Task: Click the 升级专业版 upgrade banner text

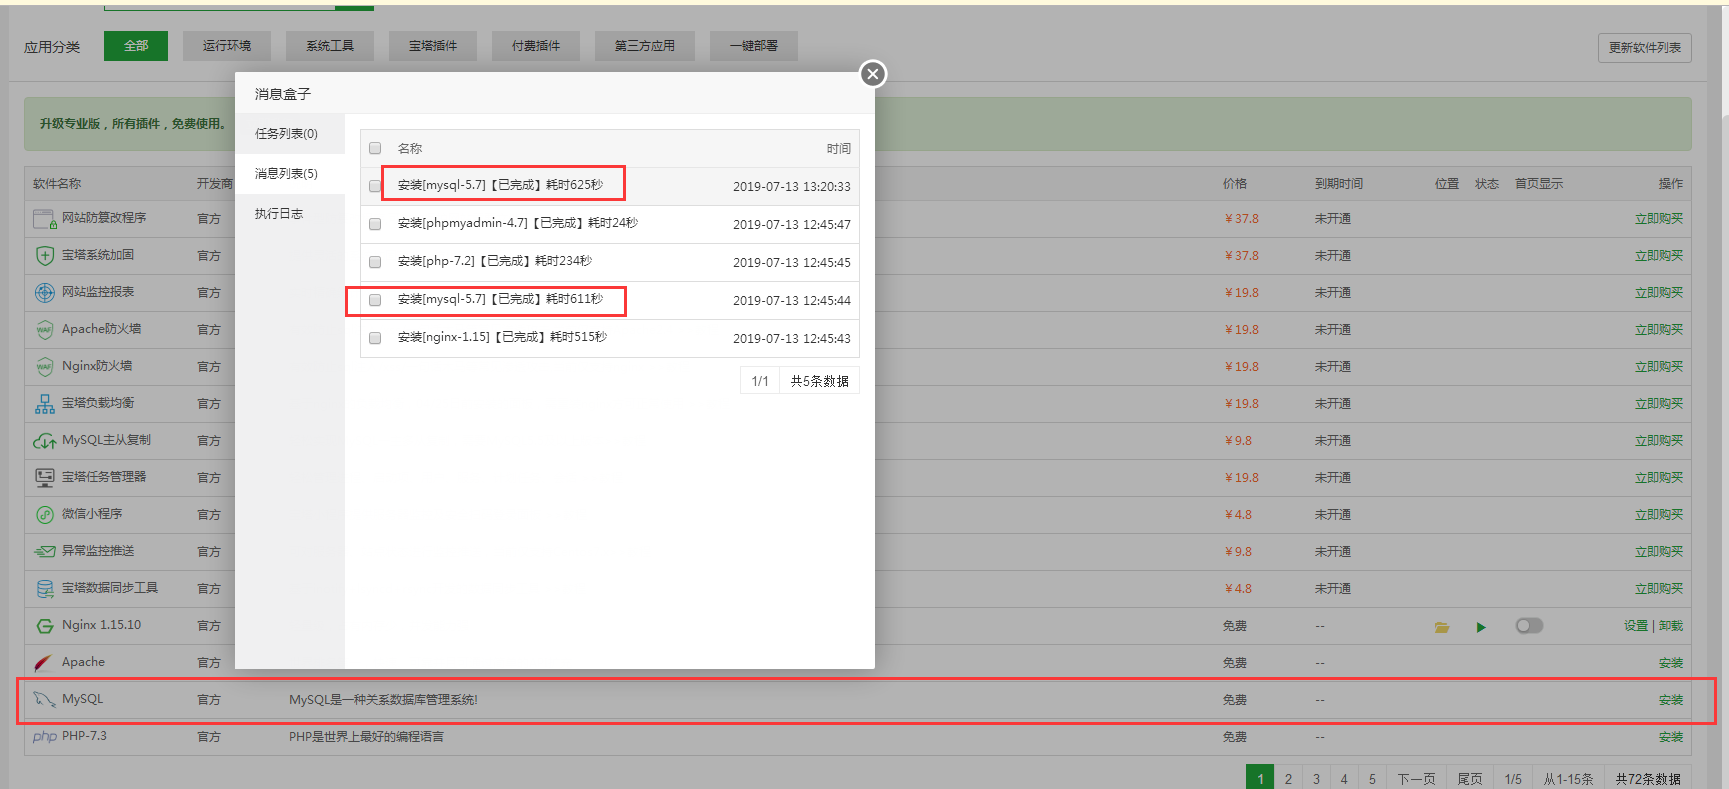Action: point(132,124)
